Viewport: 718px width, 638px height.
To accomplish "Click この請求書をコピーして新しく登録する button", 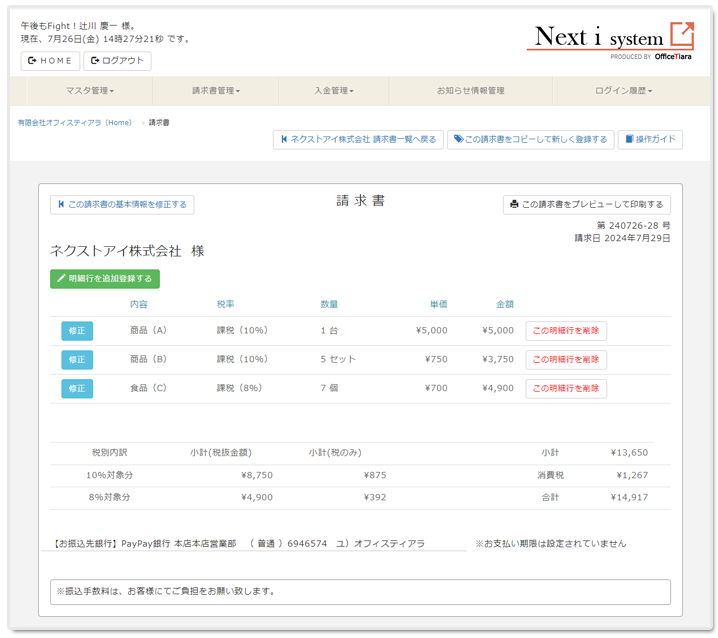I will 530,139.
